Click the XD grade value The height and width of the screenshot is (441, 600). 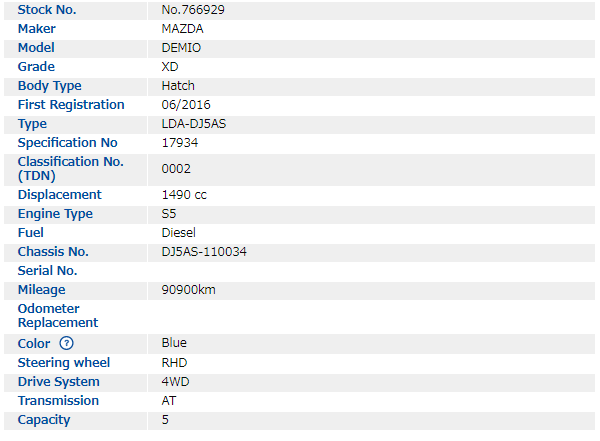pos(171,66)
